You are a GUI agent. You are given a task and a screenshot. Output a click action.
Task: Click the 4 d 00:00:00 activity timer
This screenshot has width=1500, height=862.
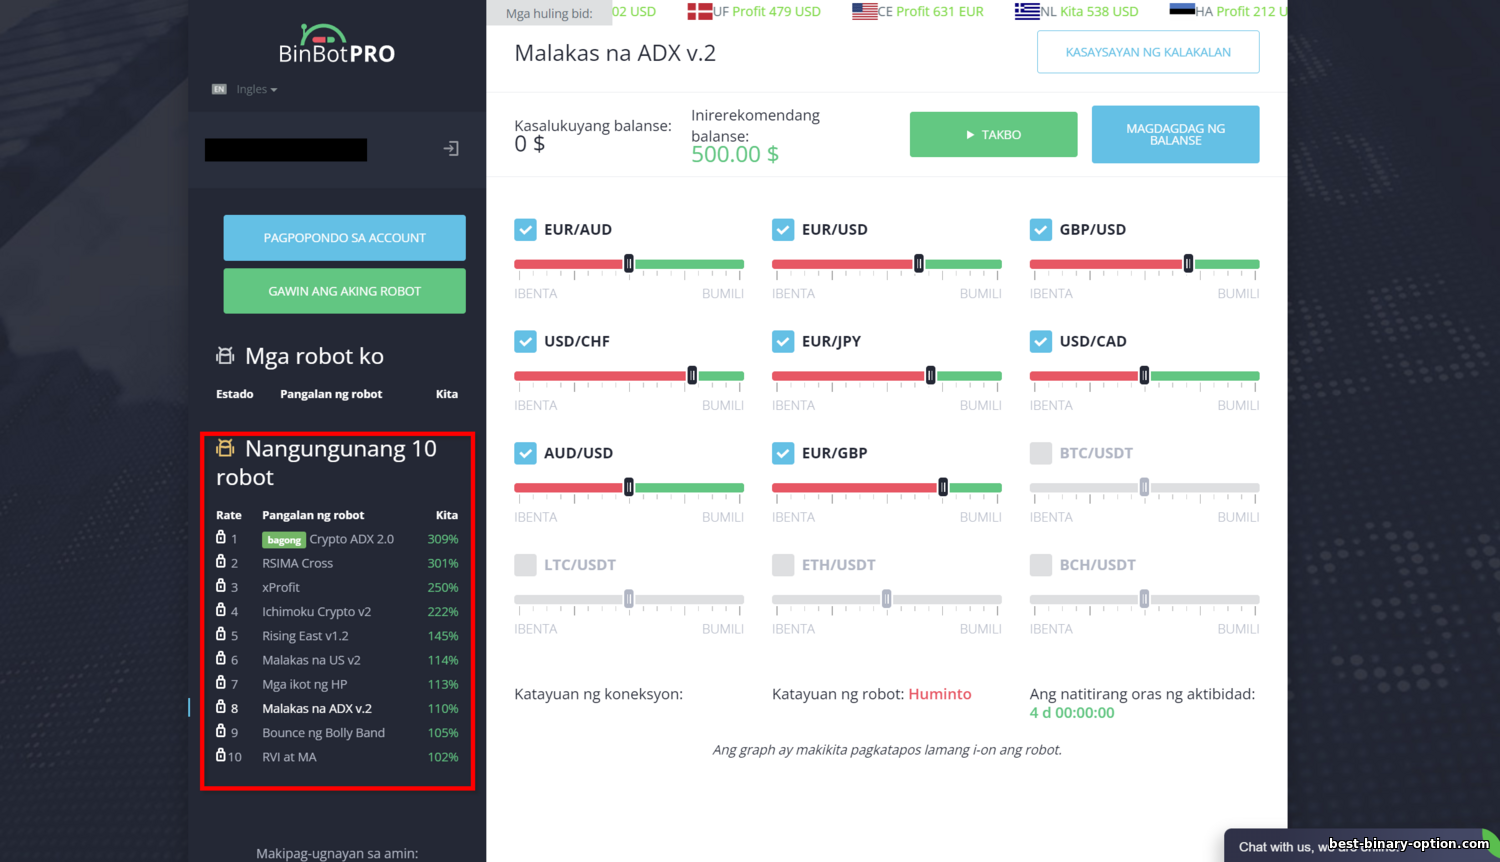pos(1072,713)
